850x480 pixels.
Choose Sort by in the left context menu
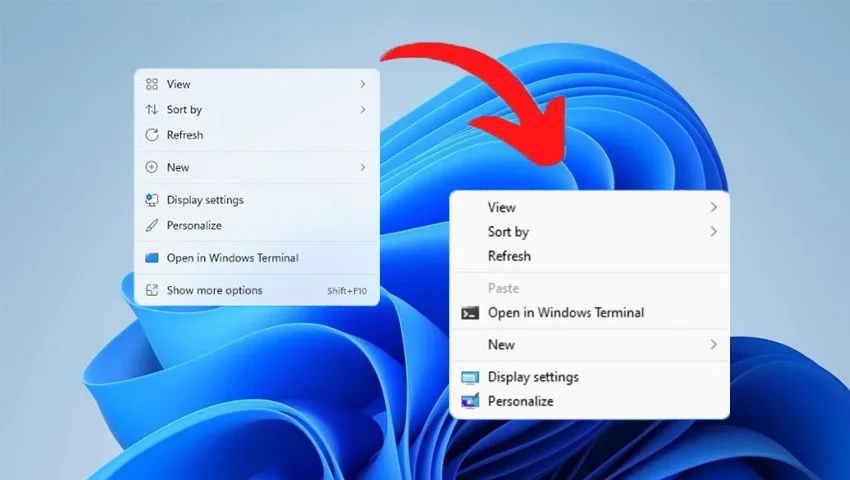257,110
